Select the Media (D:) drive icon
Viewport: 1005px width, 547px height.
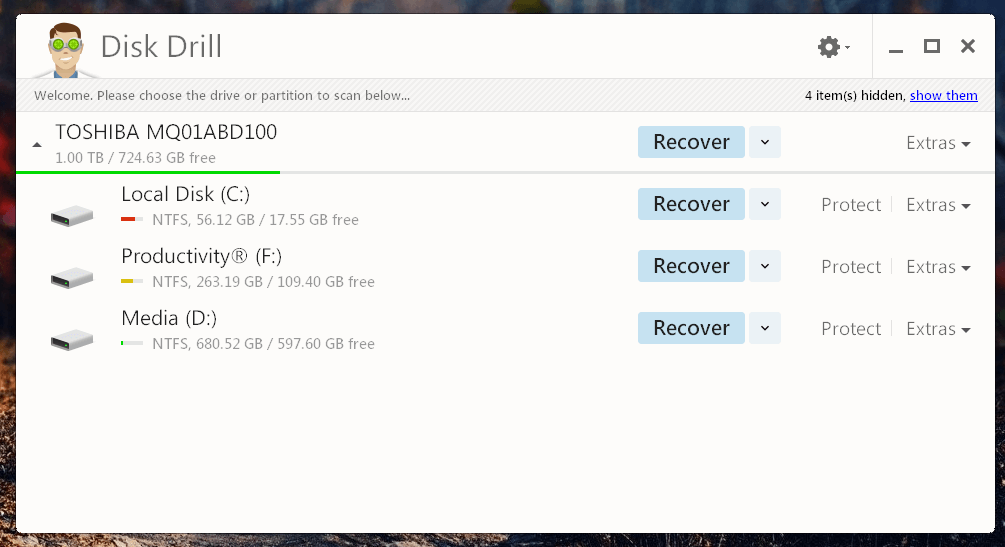(x=72, y=340)
